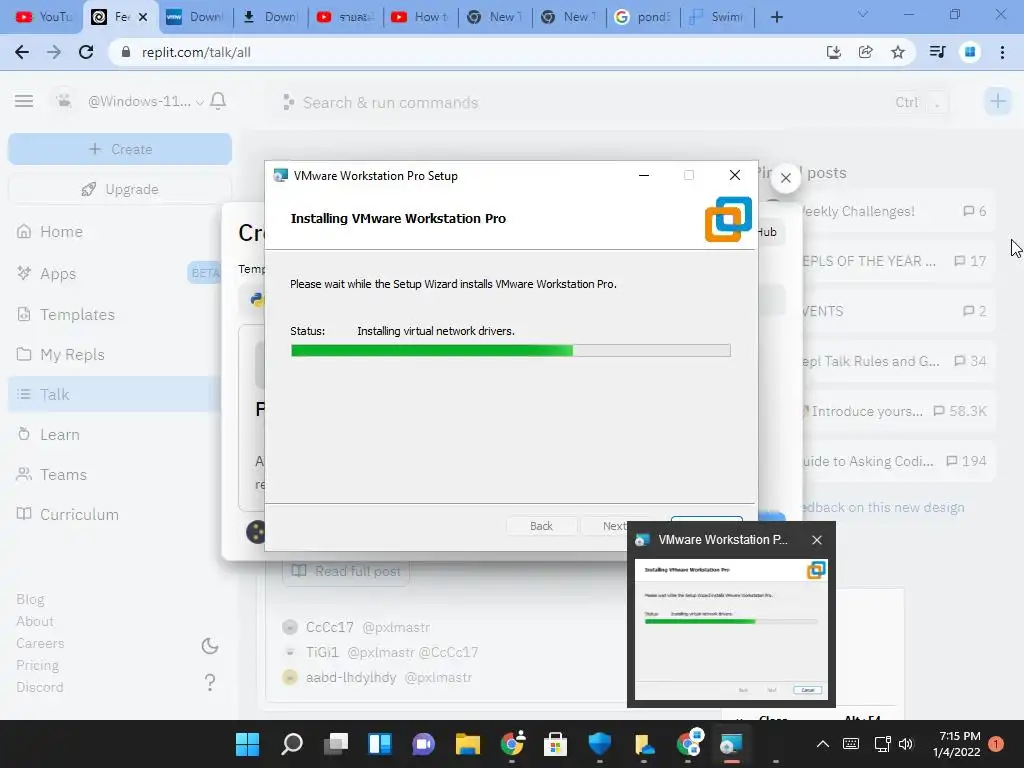Image resolution: width=1024 pixels, height=768 pixels.
Task: Open the Chat app on taskbar
Action: click(423, 744)
